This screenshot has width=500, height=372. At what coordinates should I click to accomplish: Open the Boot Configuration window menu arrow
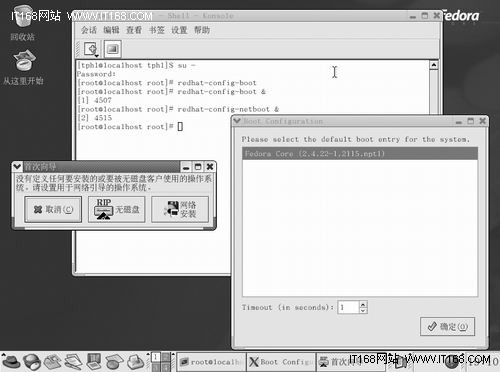(x=237, y=121)
